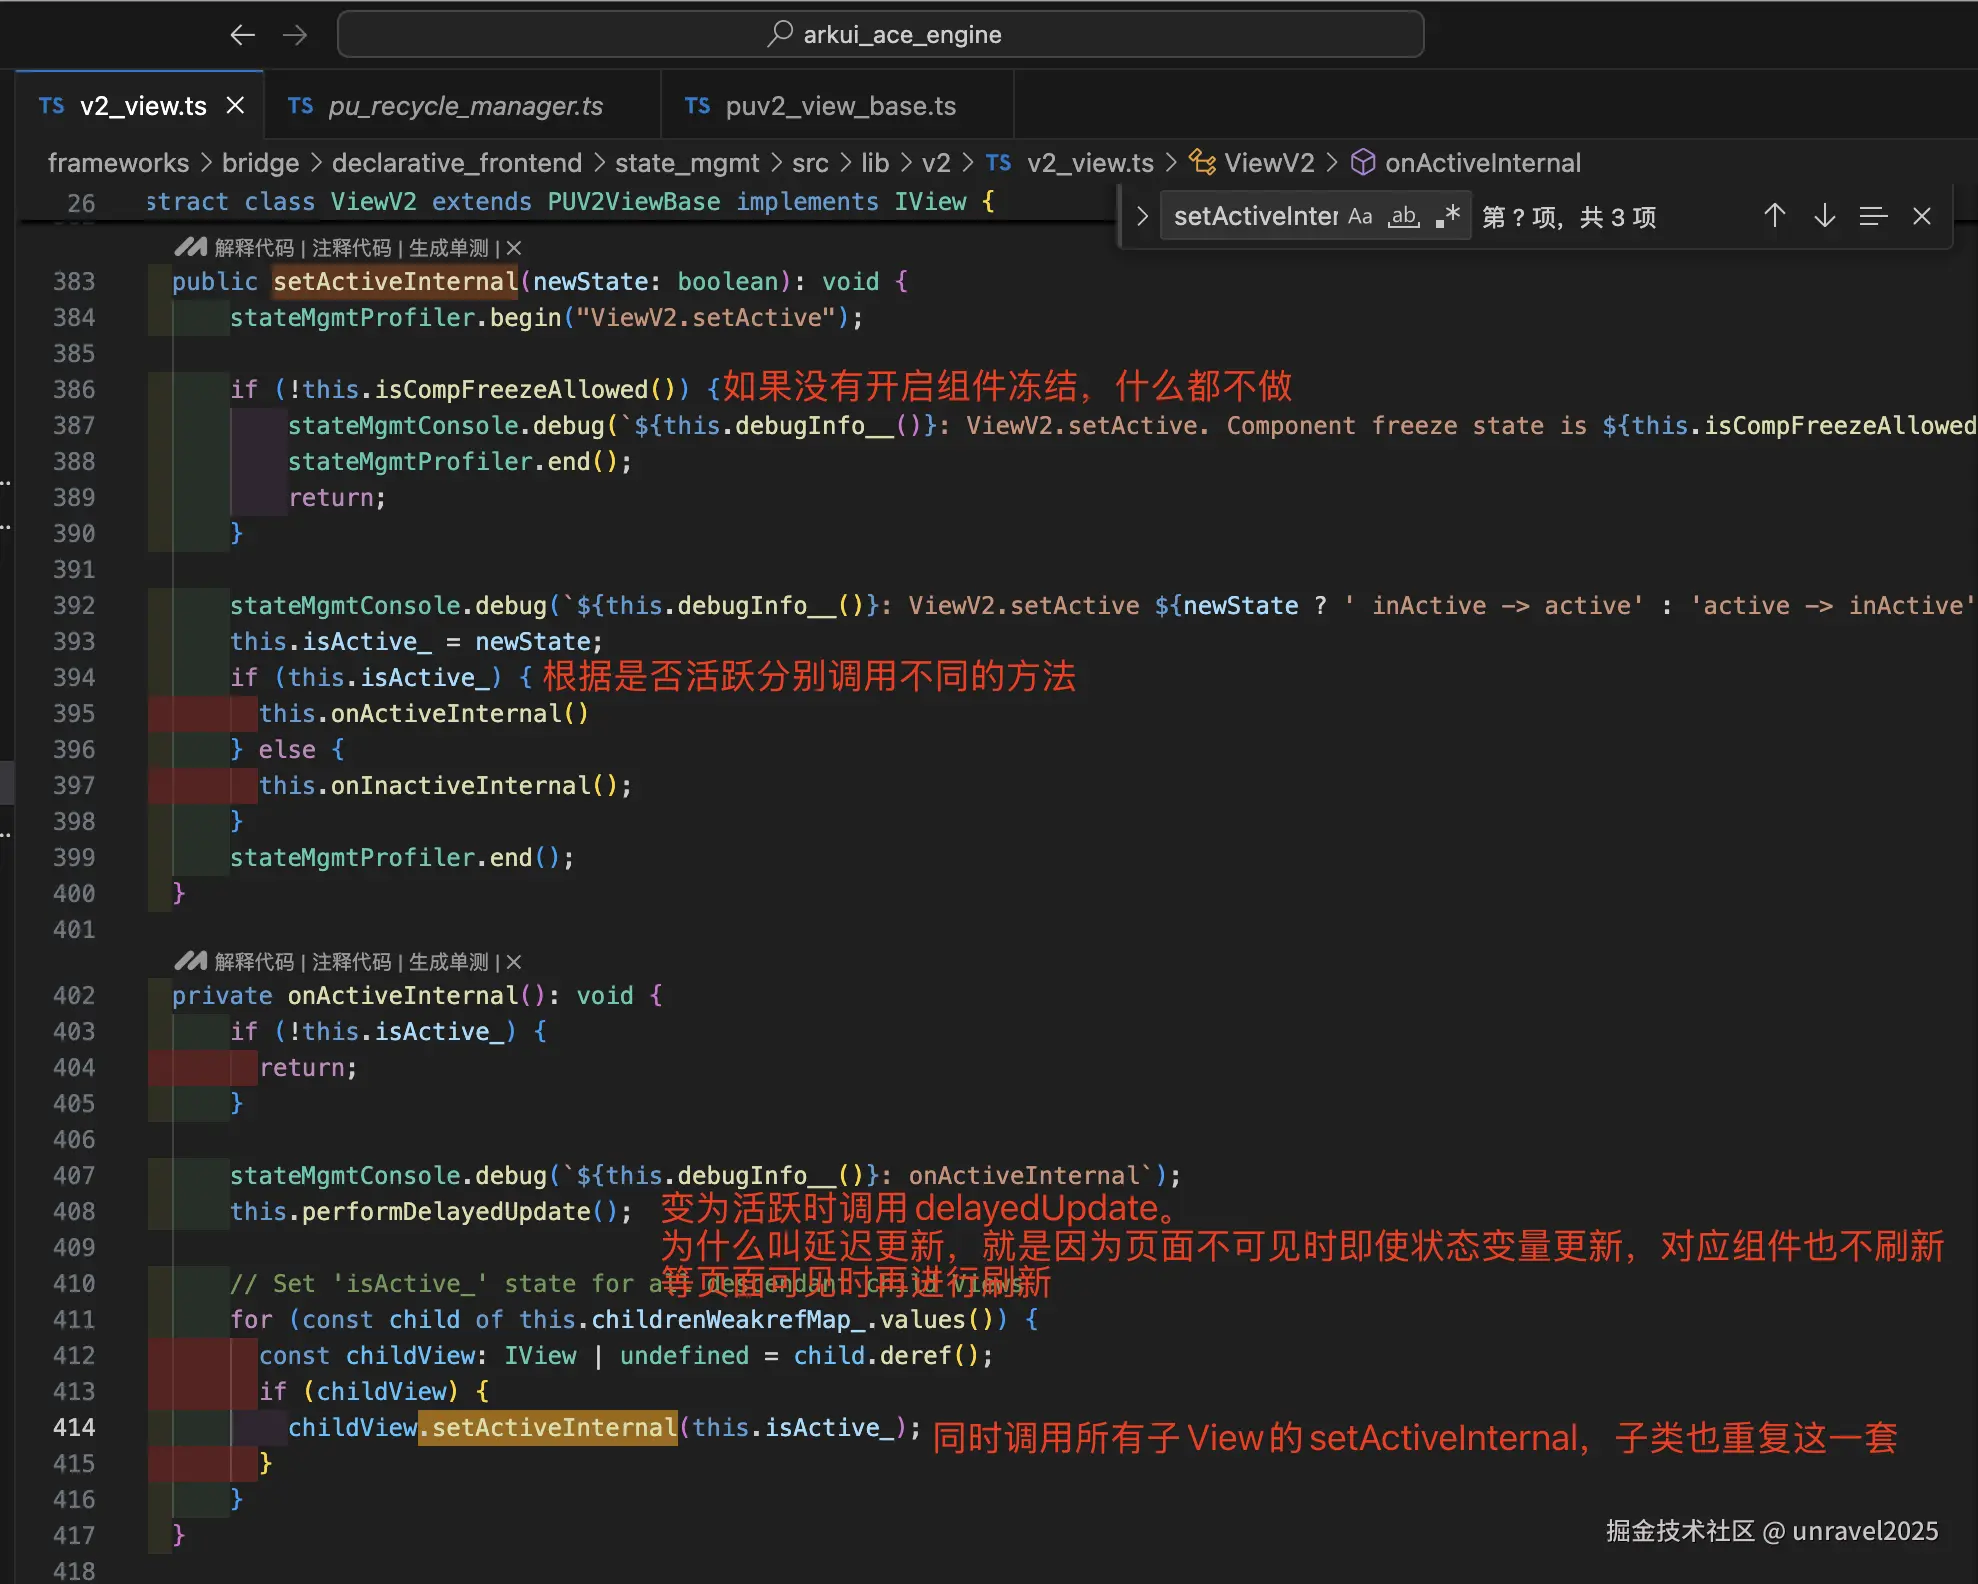Click Find in Selection icon
The width and height of the screenshot is (1978, 1584).
click(x=1872, y=216)
